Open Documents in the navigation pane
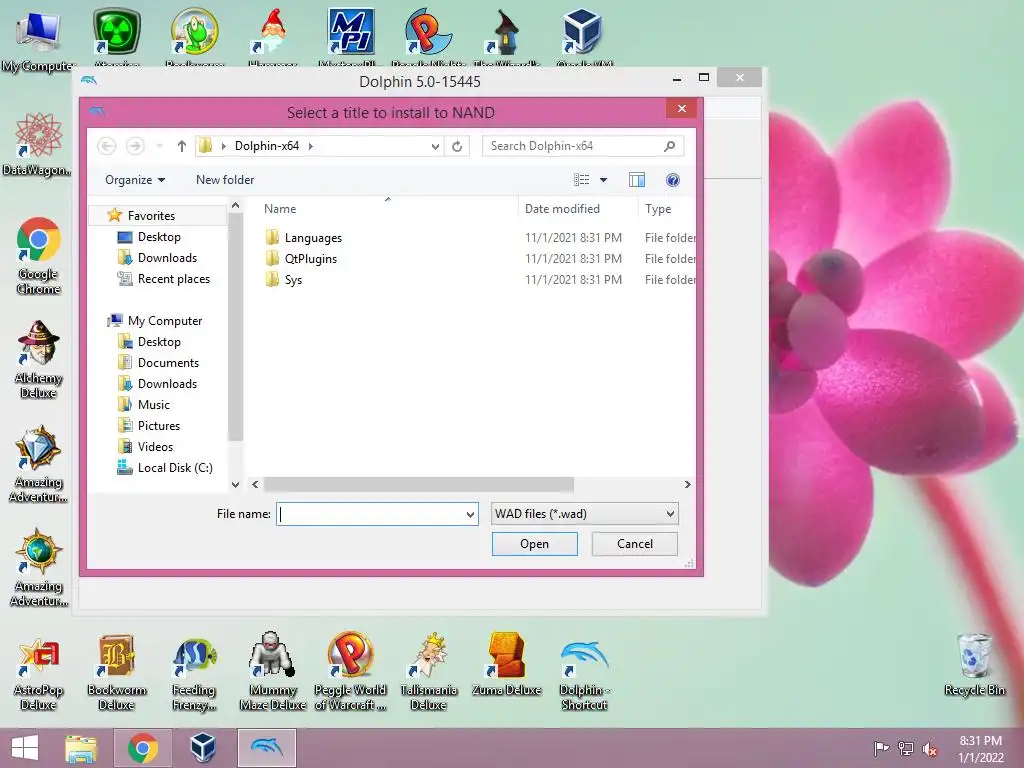1024x768 pixels. point(168,362)
